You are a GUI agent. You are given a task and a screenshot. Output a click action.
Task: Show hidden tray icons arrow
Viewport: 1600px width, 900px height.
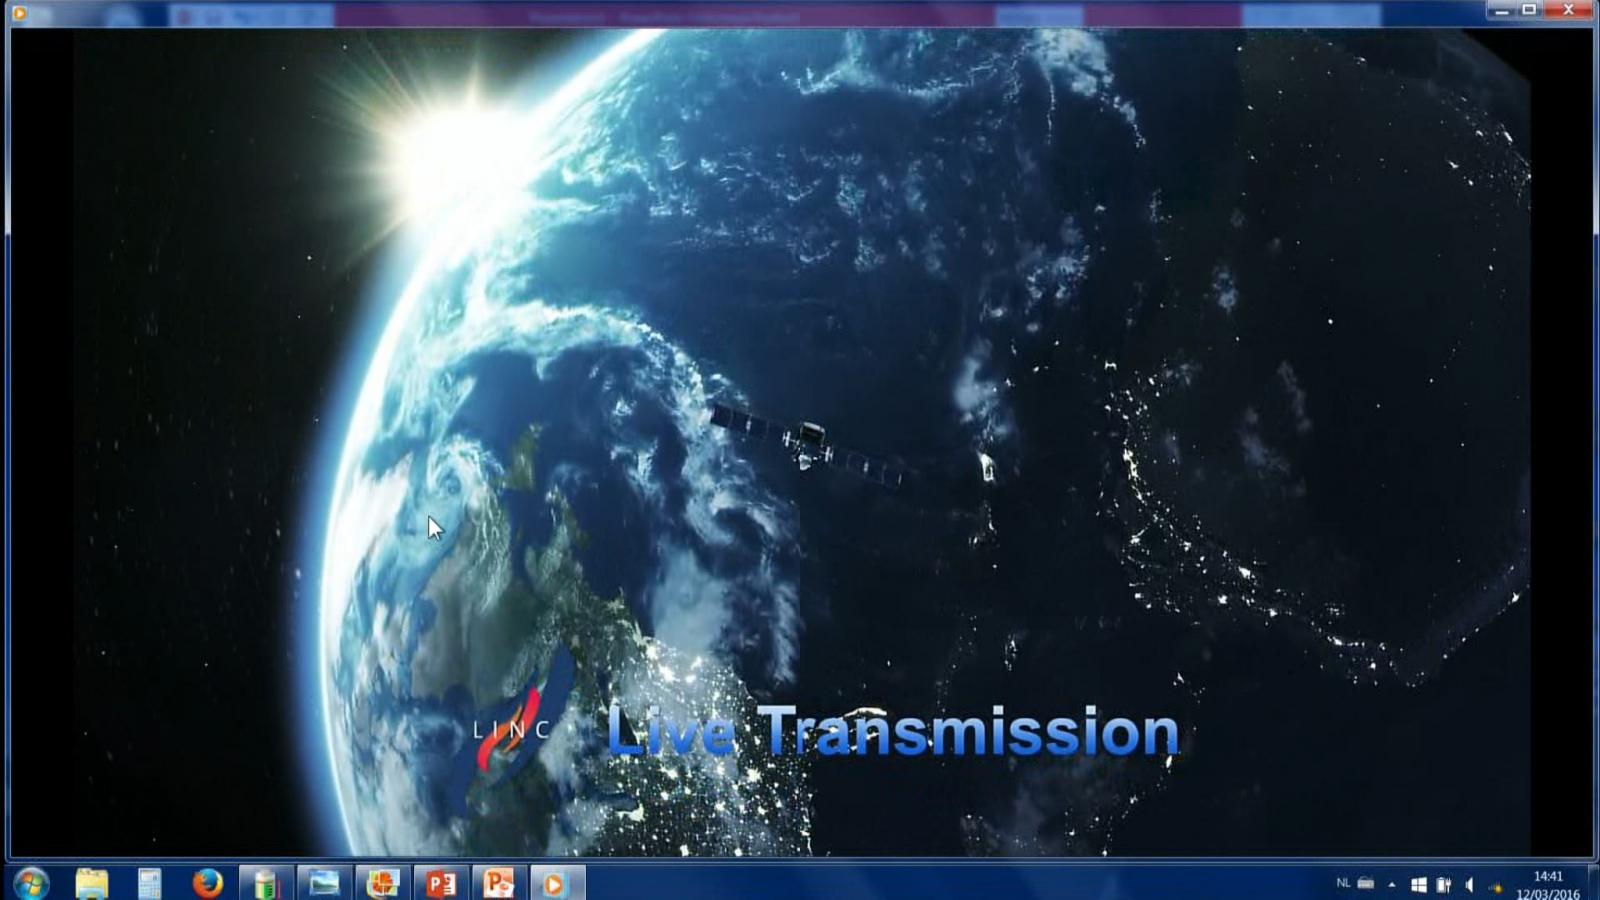click(x=1392, y=884)
